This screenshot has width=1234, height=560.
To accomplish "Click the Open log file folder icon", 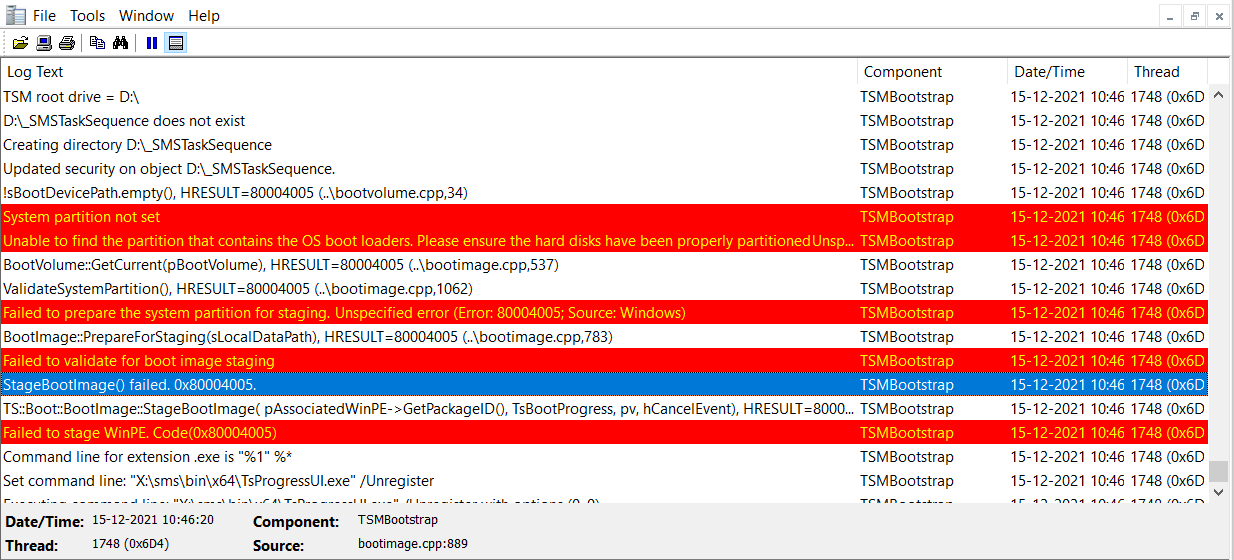I will tap(20, 43).
